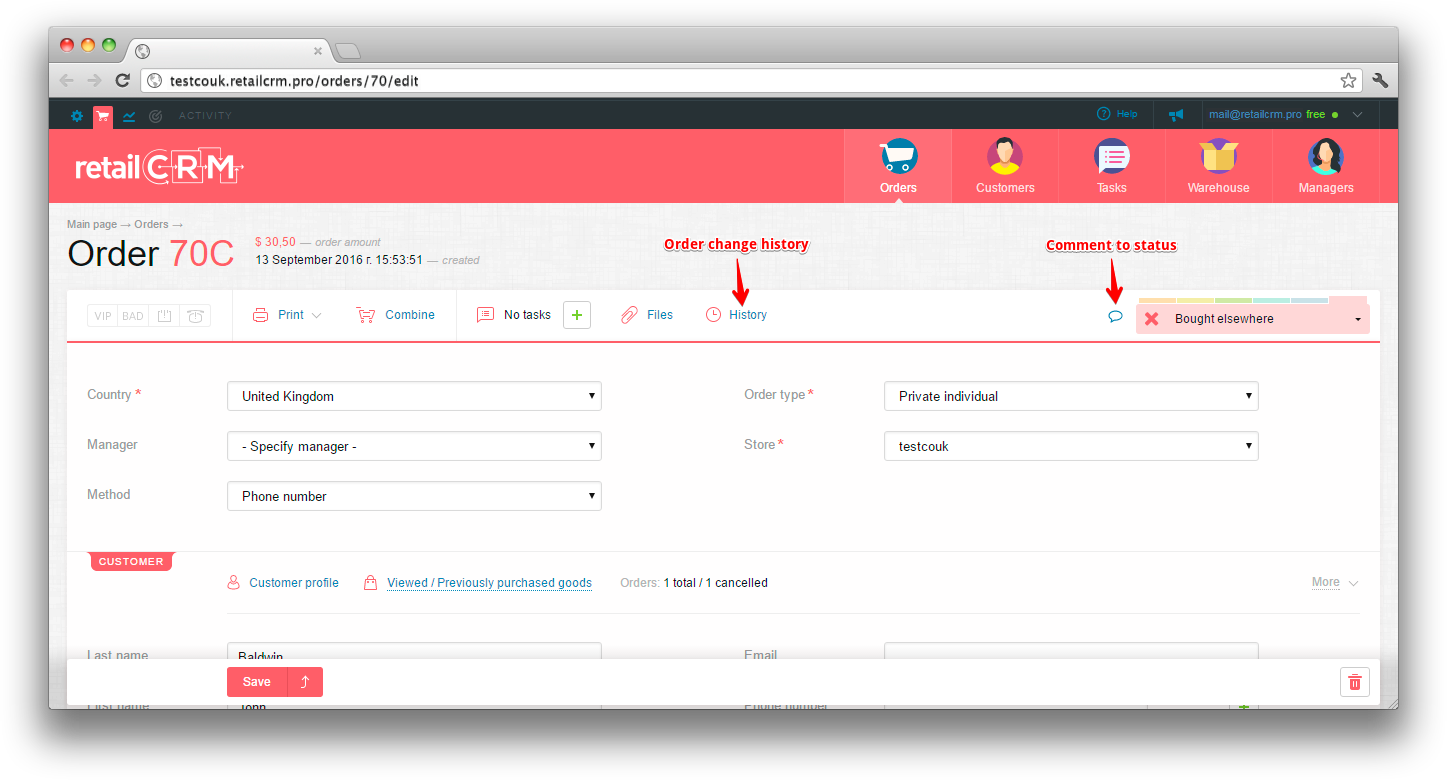Screen dimensions: 1447x780
Task: Click the browser back arrow
Action: 66,80
